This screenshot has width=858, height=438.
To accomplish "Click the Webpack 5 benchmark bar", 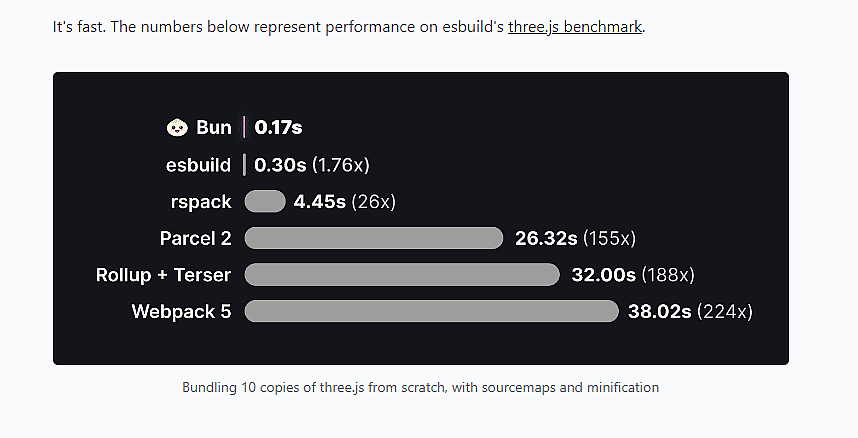I will coord(432,311).
